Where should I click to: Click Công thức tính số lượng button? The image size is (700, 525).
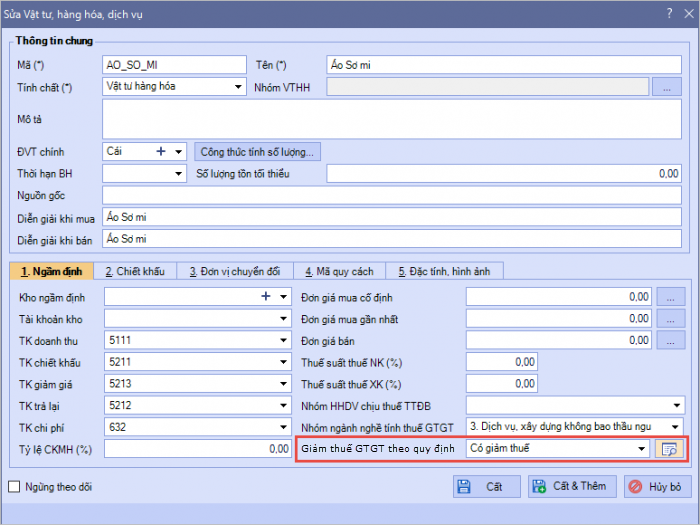tap(257, 152)
